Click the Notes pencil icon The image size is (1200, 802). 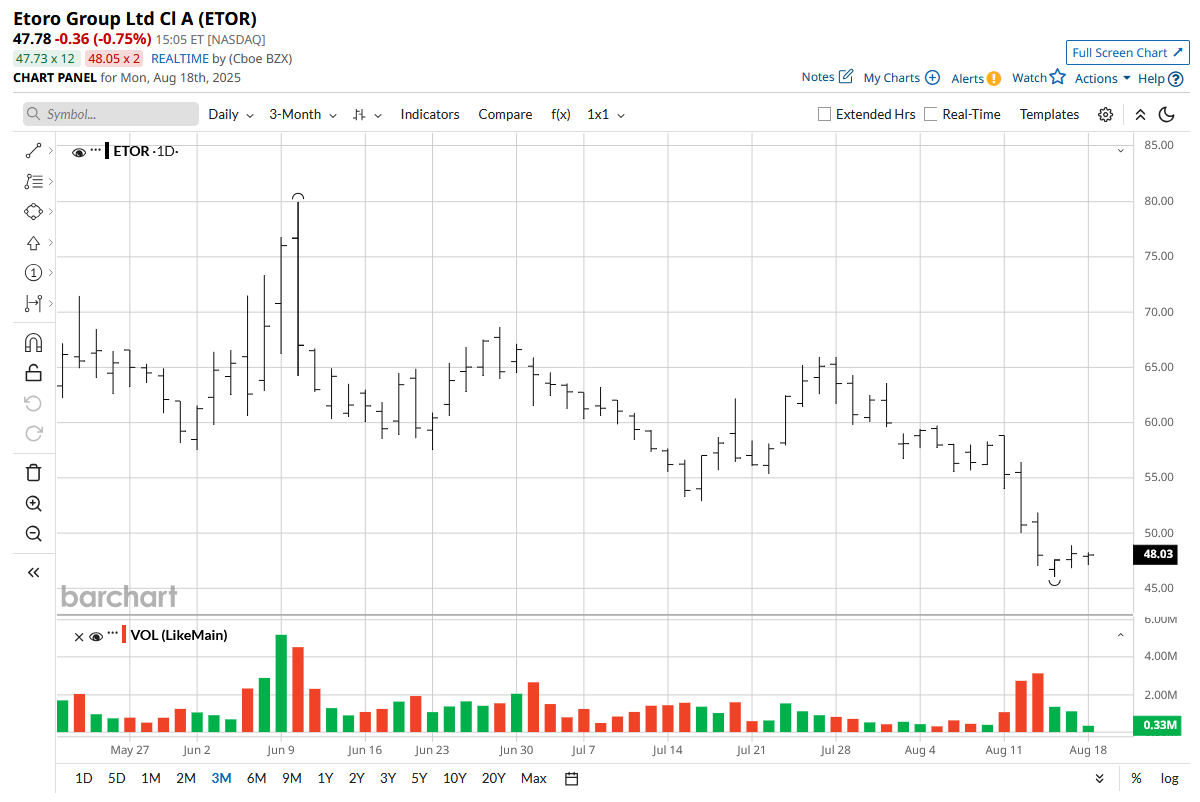846,77
